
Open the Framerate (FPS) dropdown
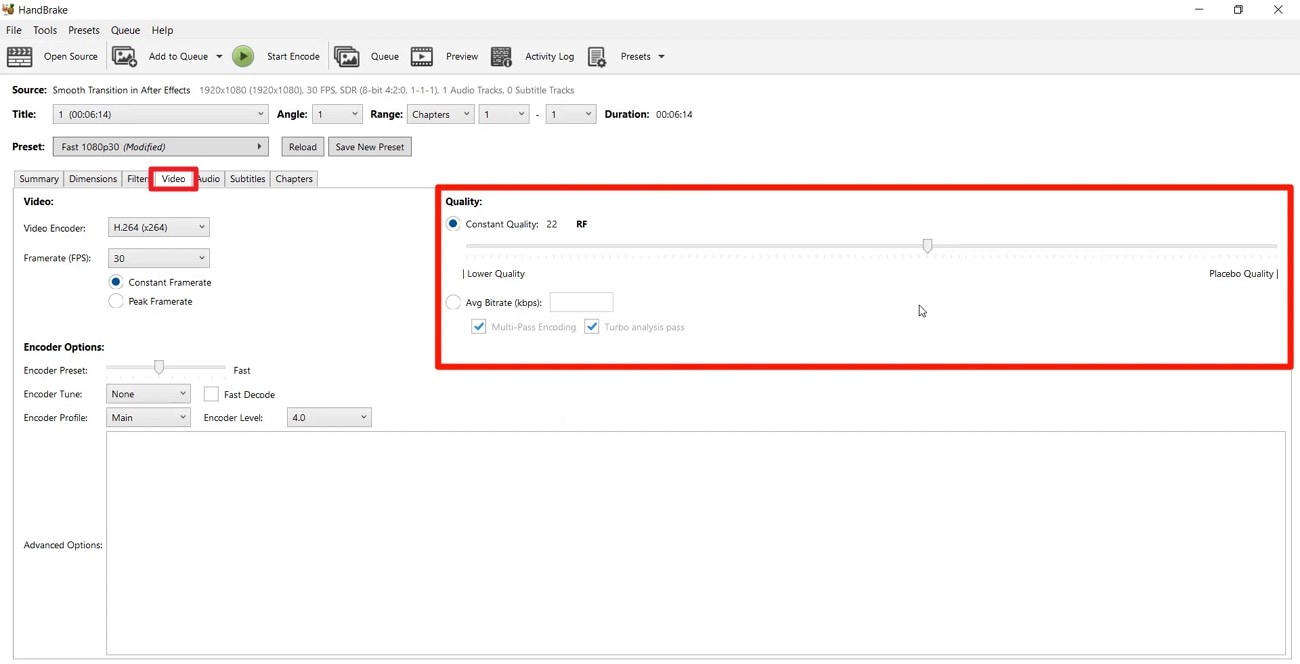[158, 258]
